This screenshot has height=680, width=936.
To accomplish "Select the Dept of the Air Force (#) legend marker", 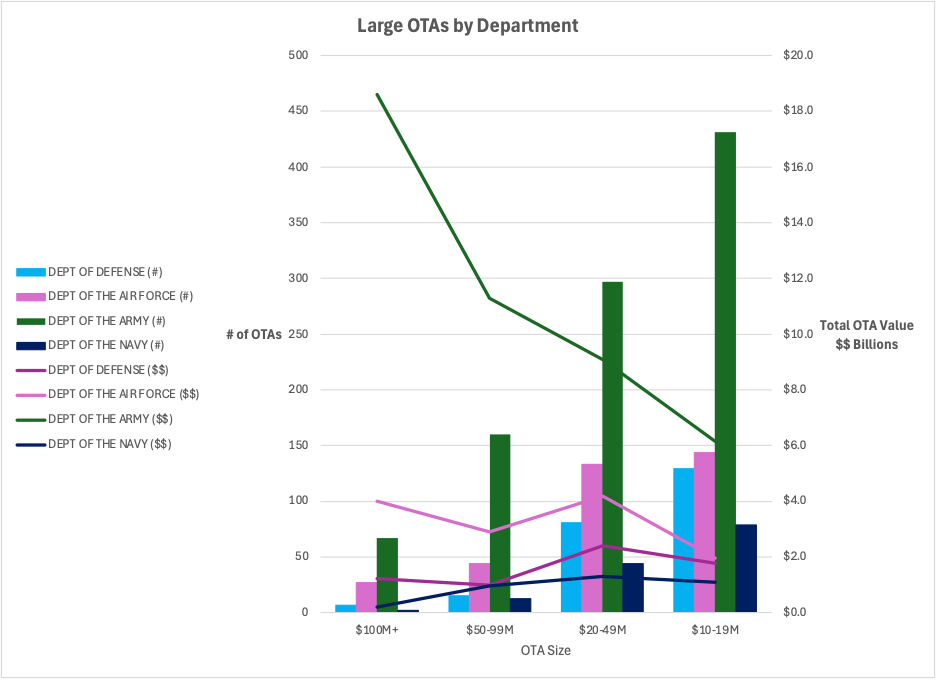I will 28,296.
